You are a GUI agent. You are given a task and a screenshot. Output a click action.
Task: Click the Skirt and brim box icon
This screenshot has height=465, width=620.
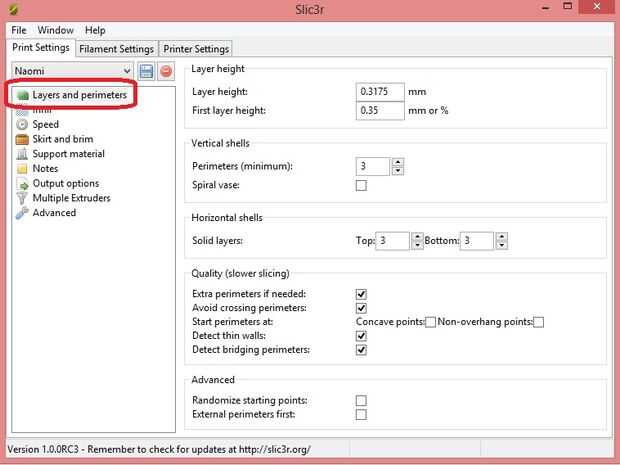[x=22, y=139]
